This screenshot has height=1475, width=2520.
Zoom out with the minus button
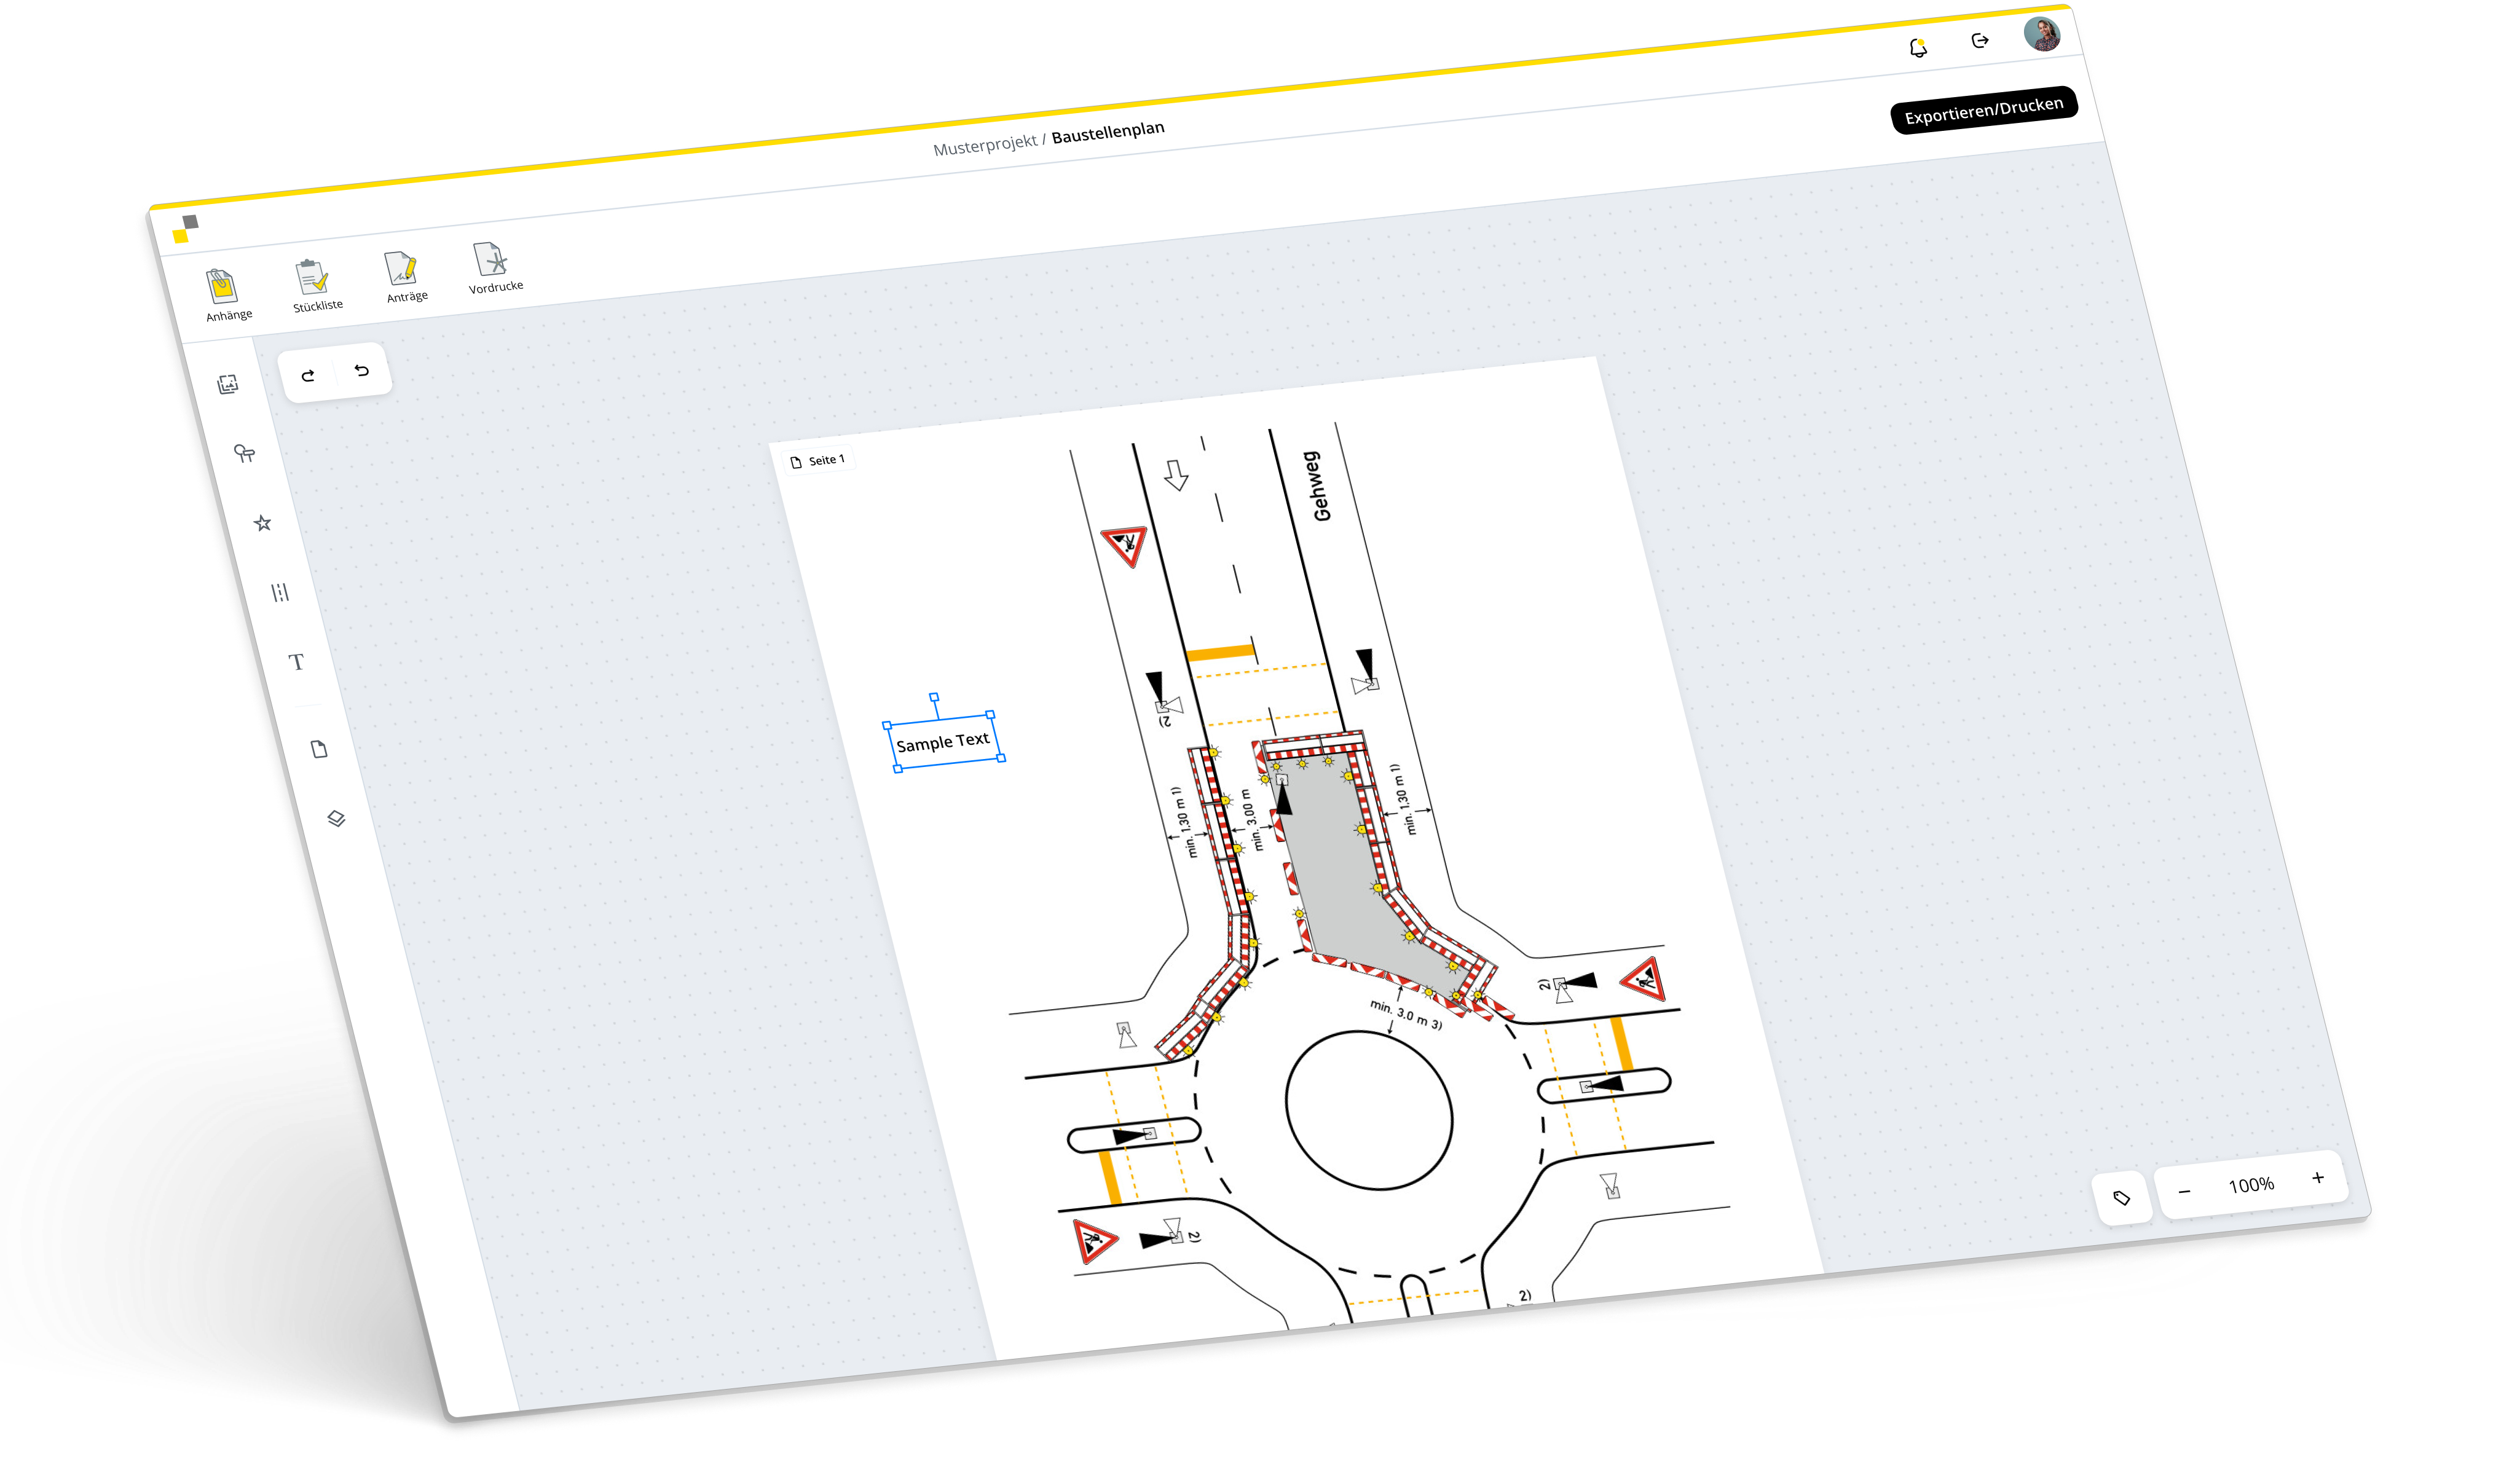2184,1191
